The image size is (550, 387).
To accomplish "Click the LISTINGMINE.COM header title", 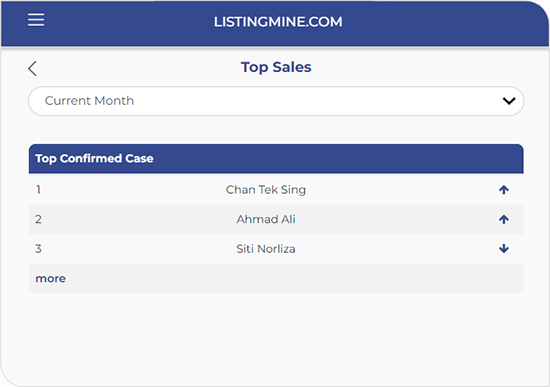I will tap(278, 22).
